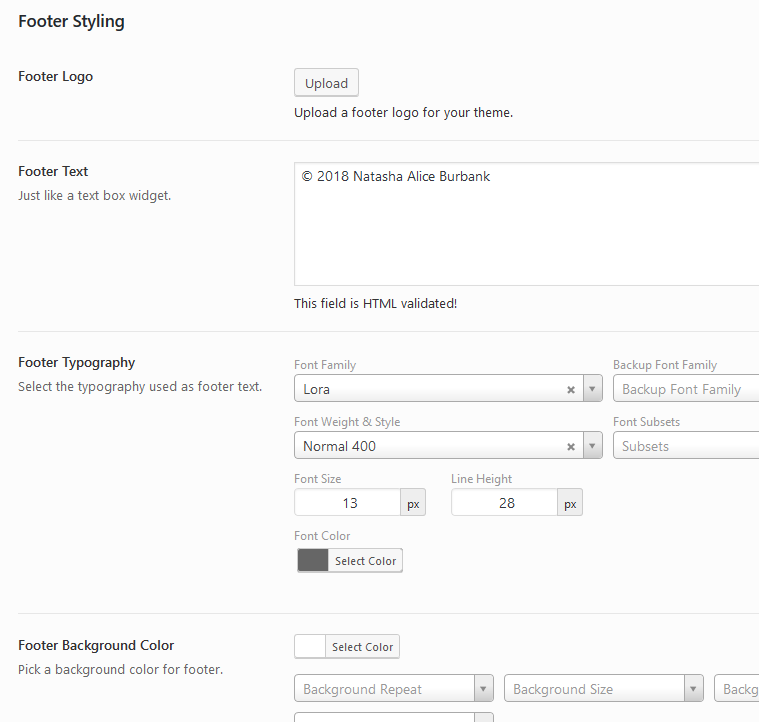The width and height of the screenshot is (759, 722).
Task: Click the white footer background color swatch
Action: click(310, 647)
